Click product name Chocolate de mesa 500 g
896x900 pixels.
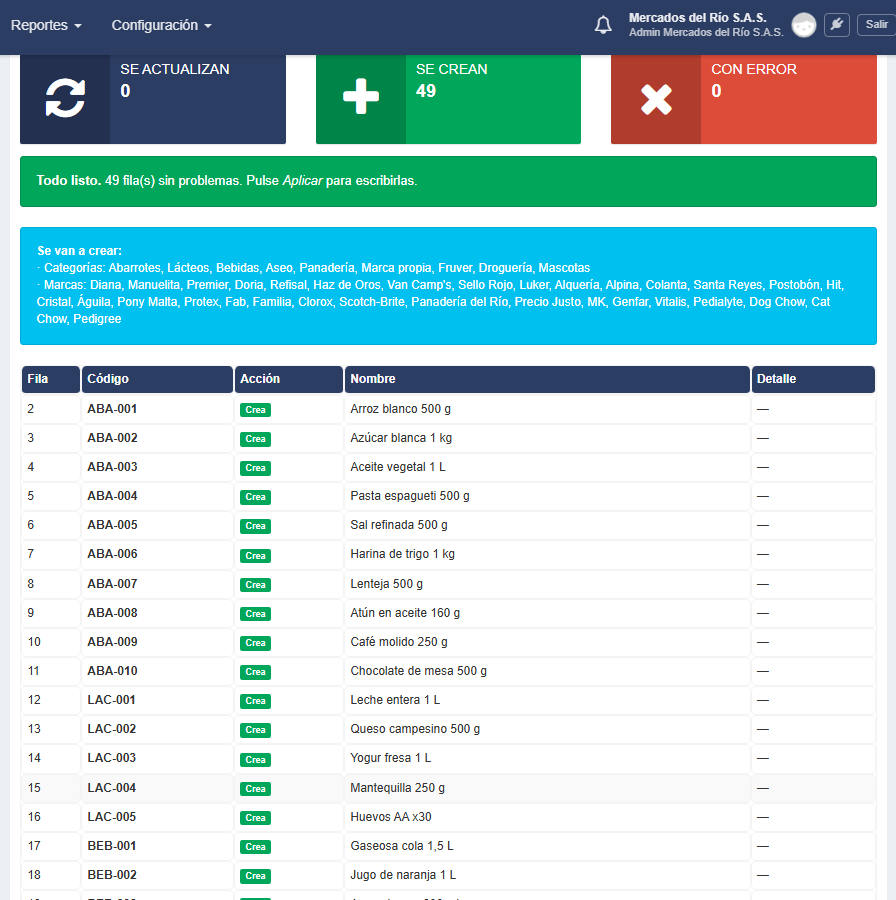[x=418, y=671]
